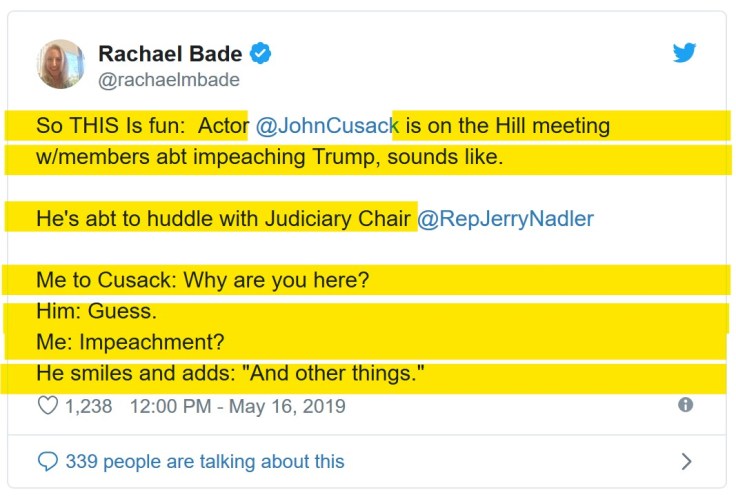Open "339 people are talking about this"
The image size is (736, 499).
click(x=204, y=461)
